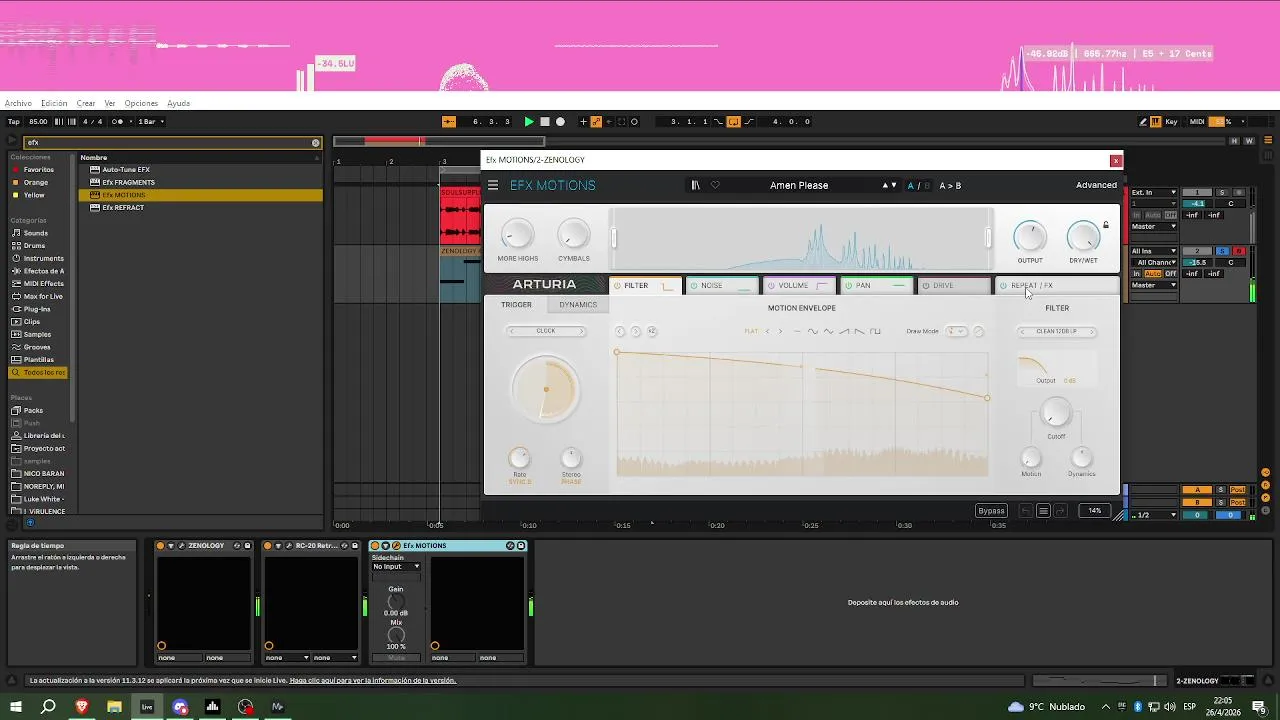Open the Edición menu
1280x720 pixels.
coord(54,103)
